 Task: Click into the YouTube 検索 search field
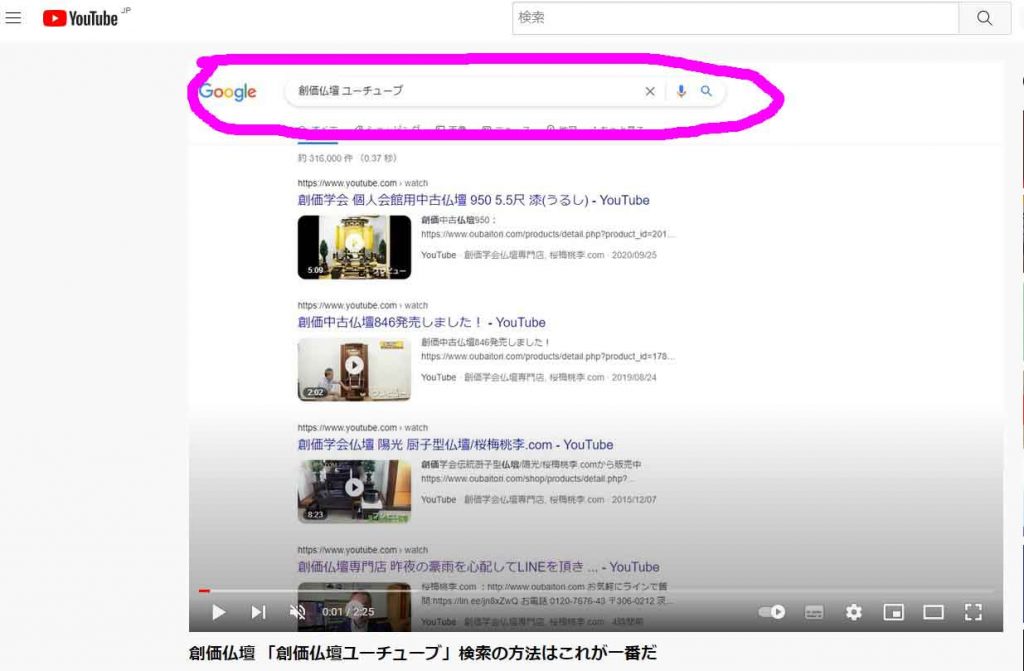click(735, 18)
